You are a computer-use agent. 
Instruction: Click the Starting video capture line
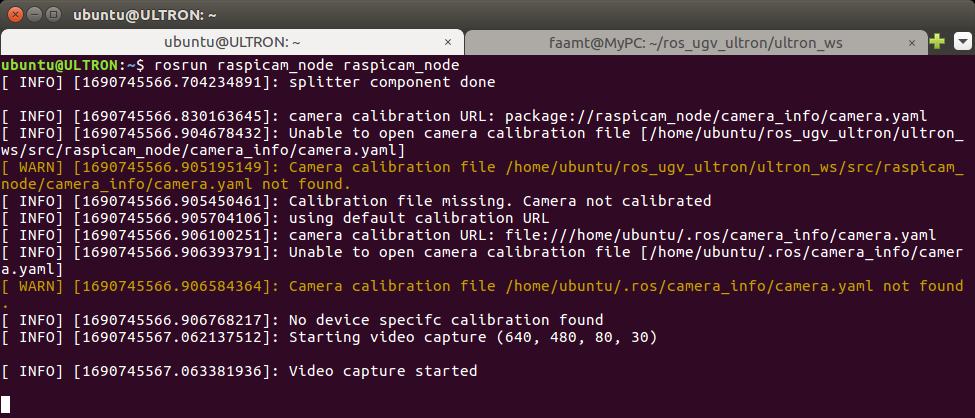coord(329,337)
